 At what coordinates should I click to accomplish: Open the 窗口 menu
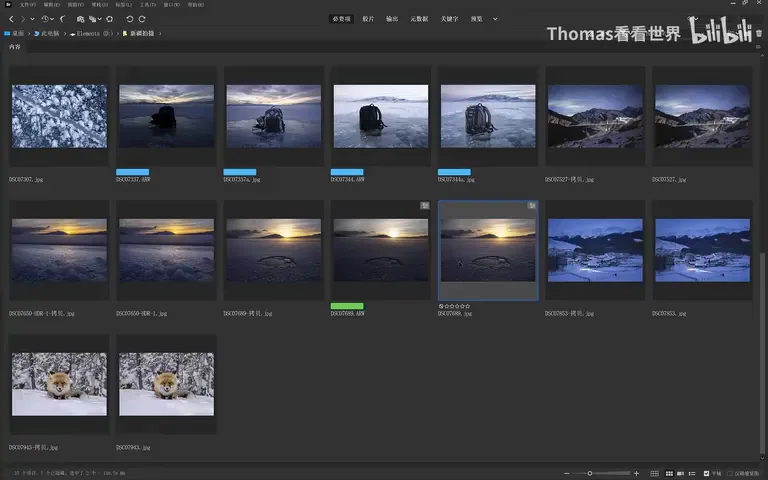[x=171, y=4]
